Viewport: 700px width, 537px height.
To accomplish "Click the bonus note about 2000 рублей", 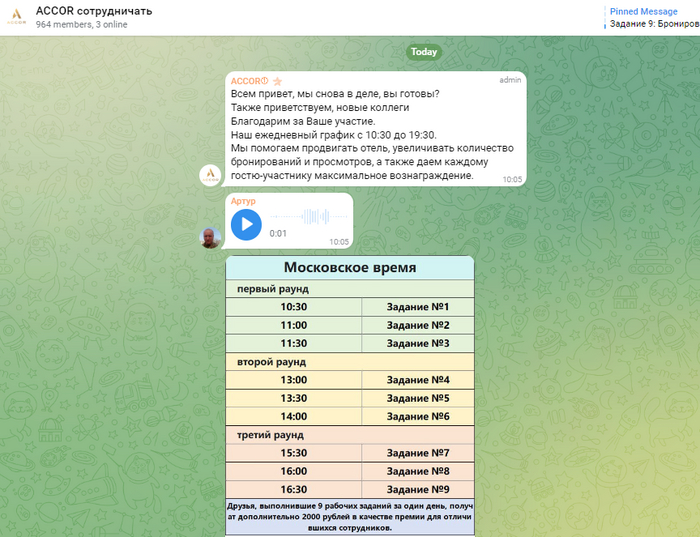I will click(350, 517).
